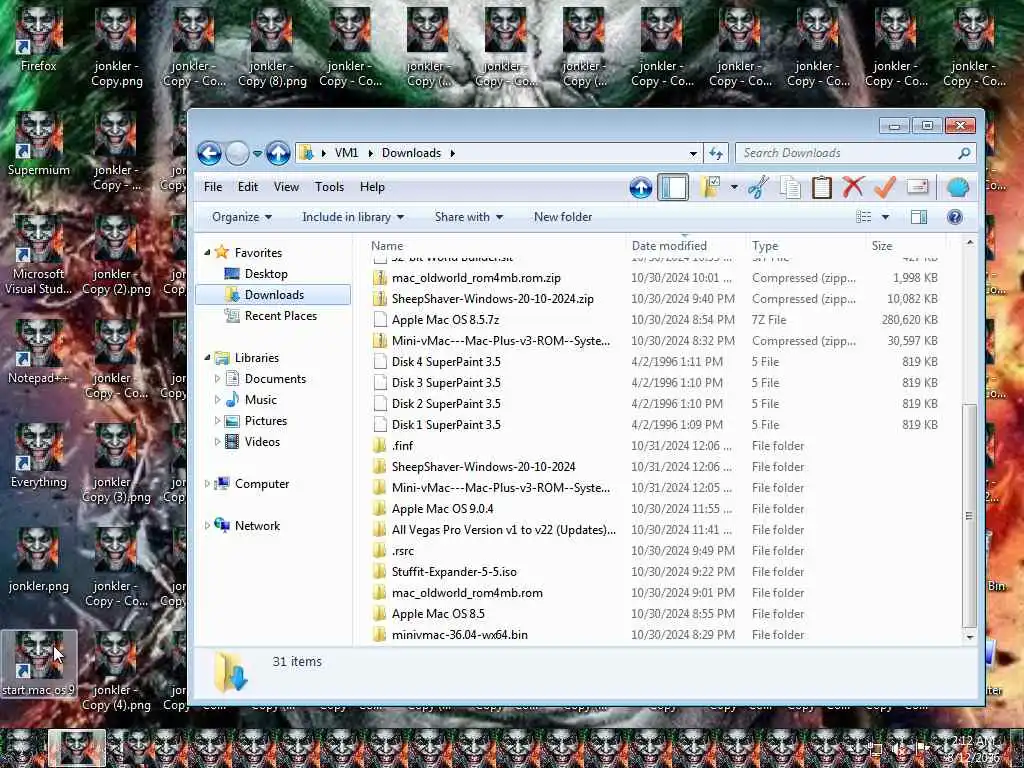Click the orange checkmark Properties icon
Screen dimensions: 1024x768
pyautogui.click(x=885, y=187)
